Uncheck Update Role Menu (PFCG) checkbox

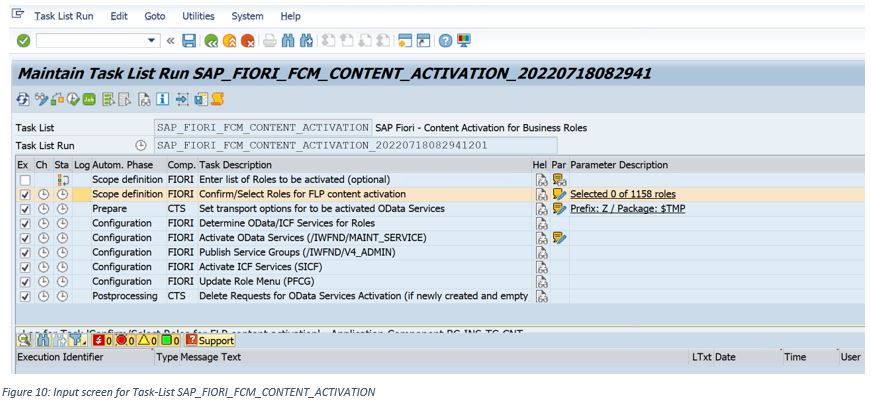pos(24,282)
